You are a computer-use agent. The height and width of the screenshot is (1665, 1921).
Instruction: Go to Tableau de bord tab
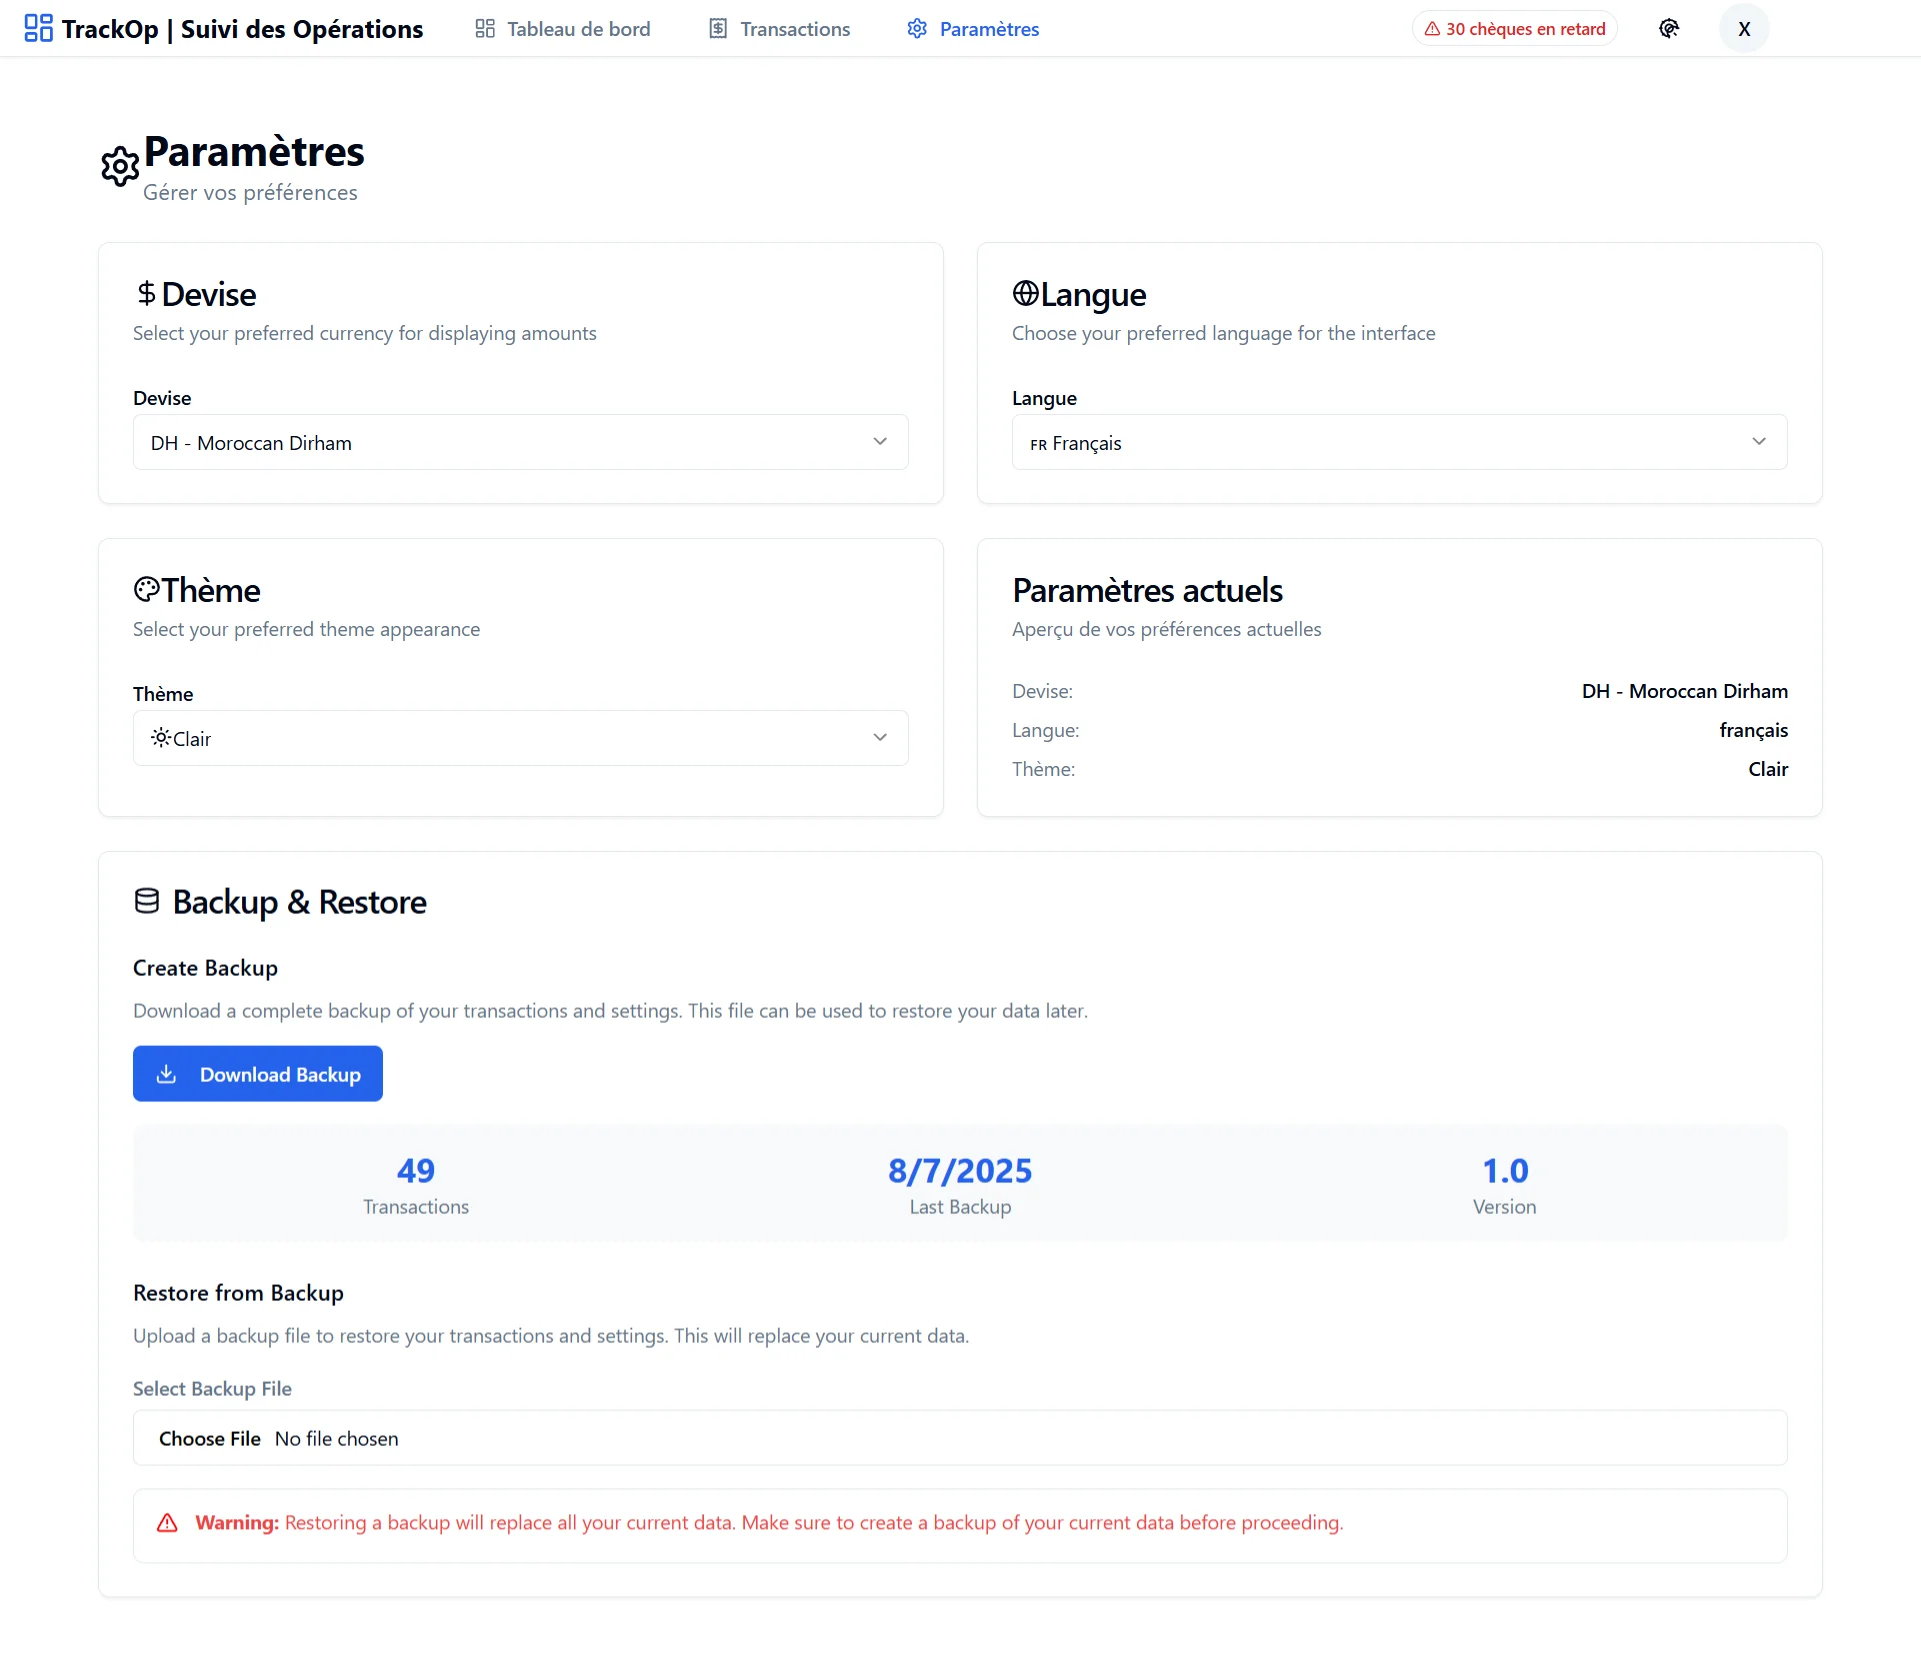point(563,29)
